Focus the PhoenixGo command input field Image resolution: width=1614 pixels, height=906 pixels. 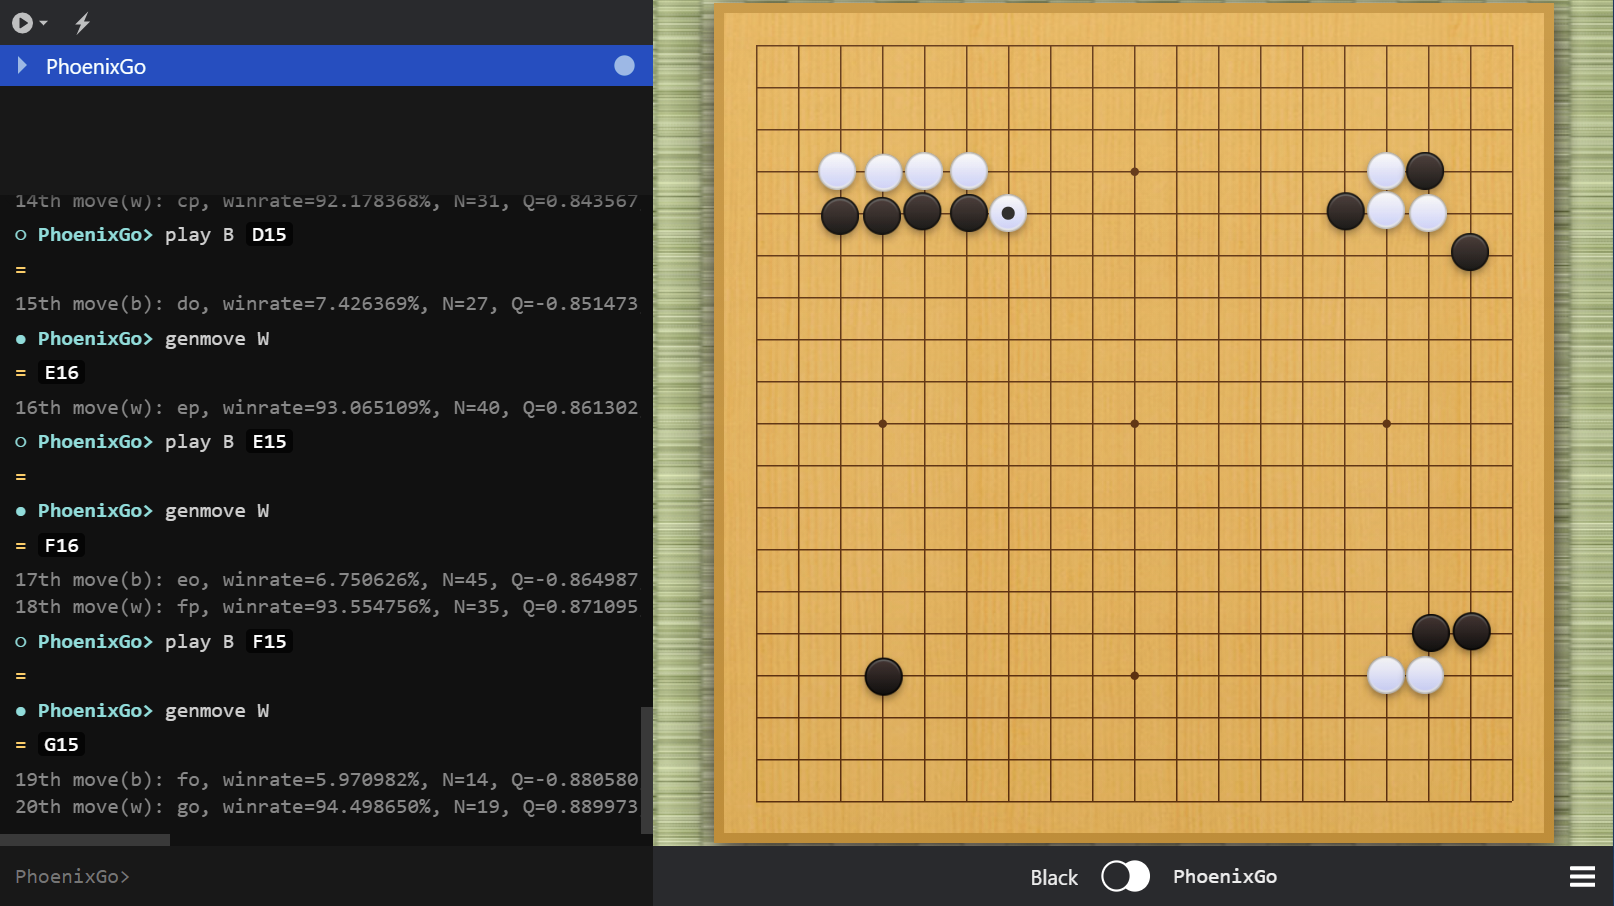(x=326, y=876)
